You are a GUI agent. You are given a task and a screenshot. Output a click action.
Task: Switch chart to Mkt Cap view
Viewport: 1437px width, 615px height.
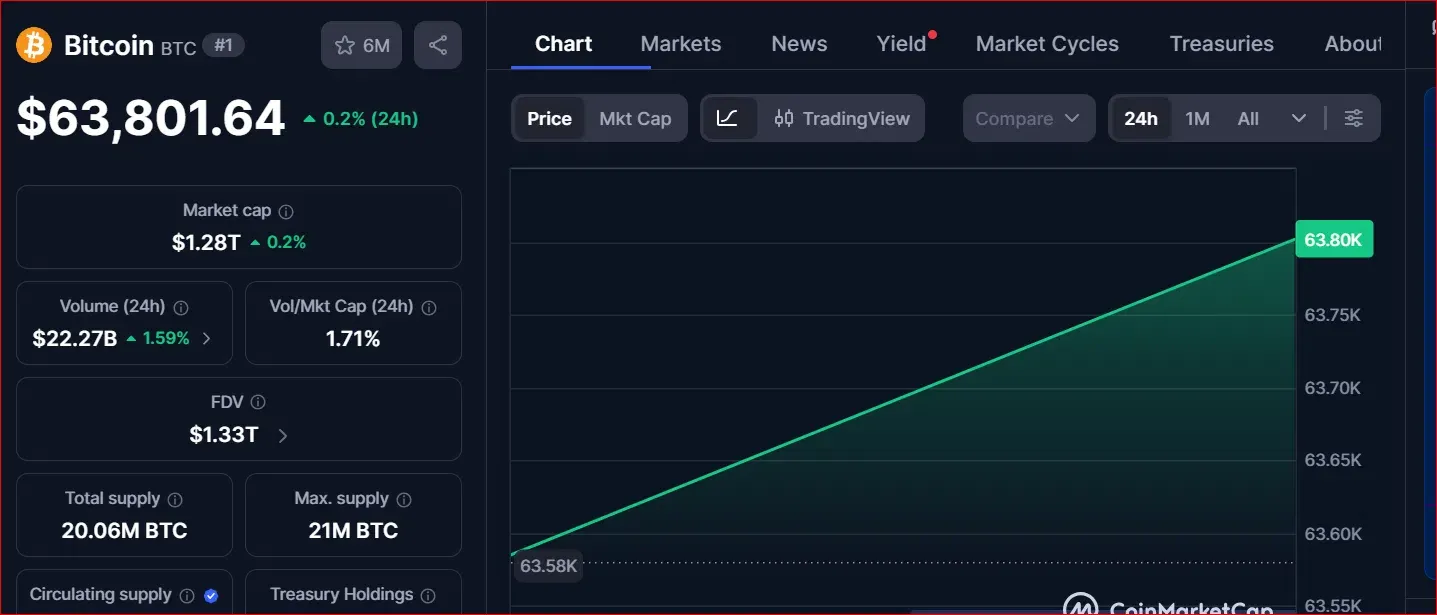point(635,118)
